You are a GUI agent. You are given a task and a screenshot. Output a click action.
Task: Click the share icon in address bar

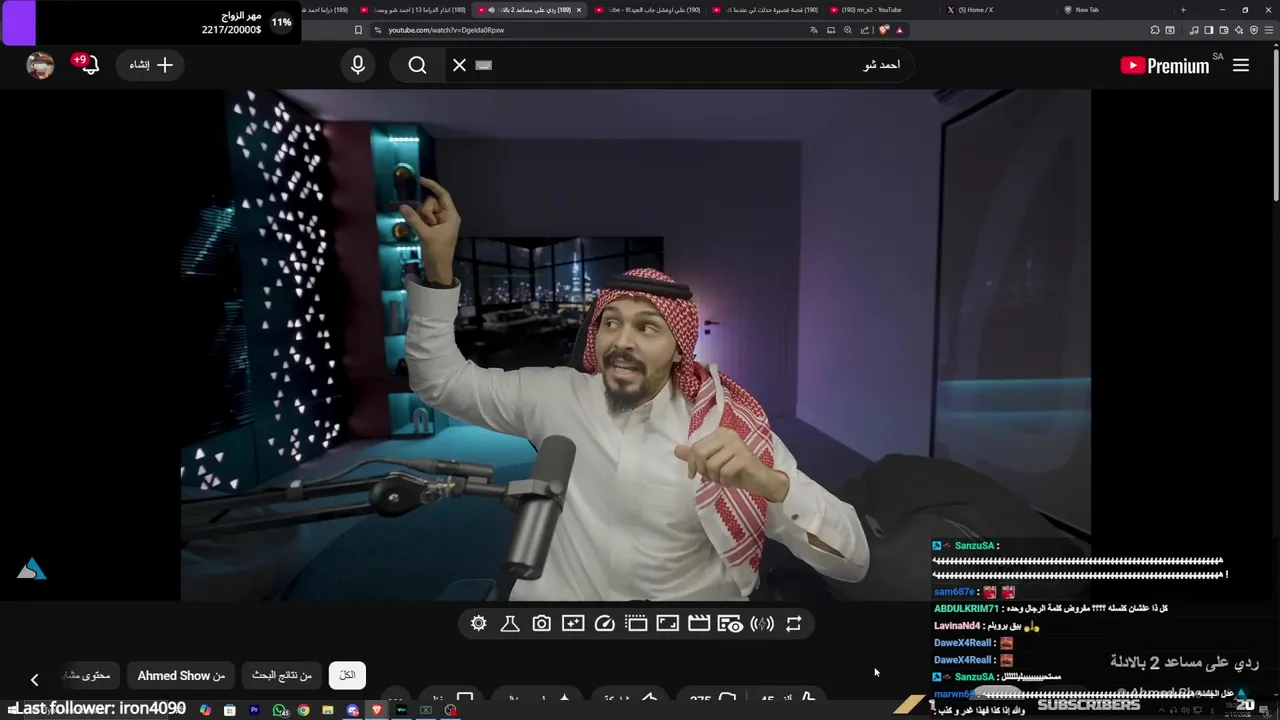pyautogui.click(x=865, y=30)
